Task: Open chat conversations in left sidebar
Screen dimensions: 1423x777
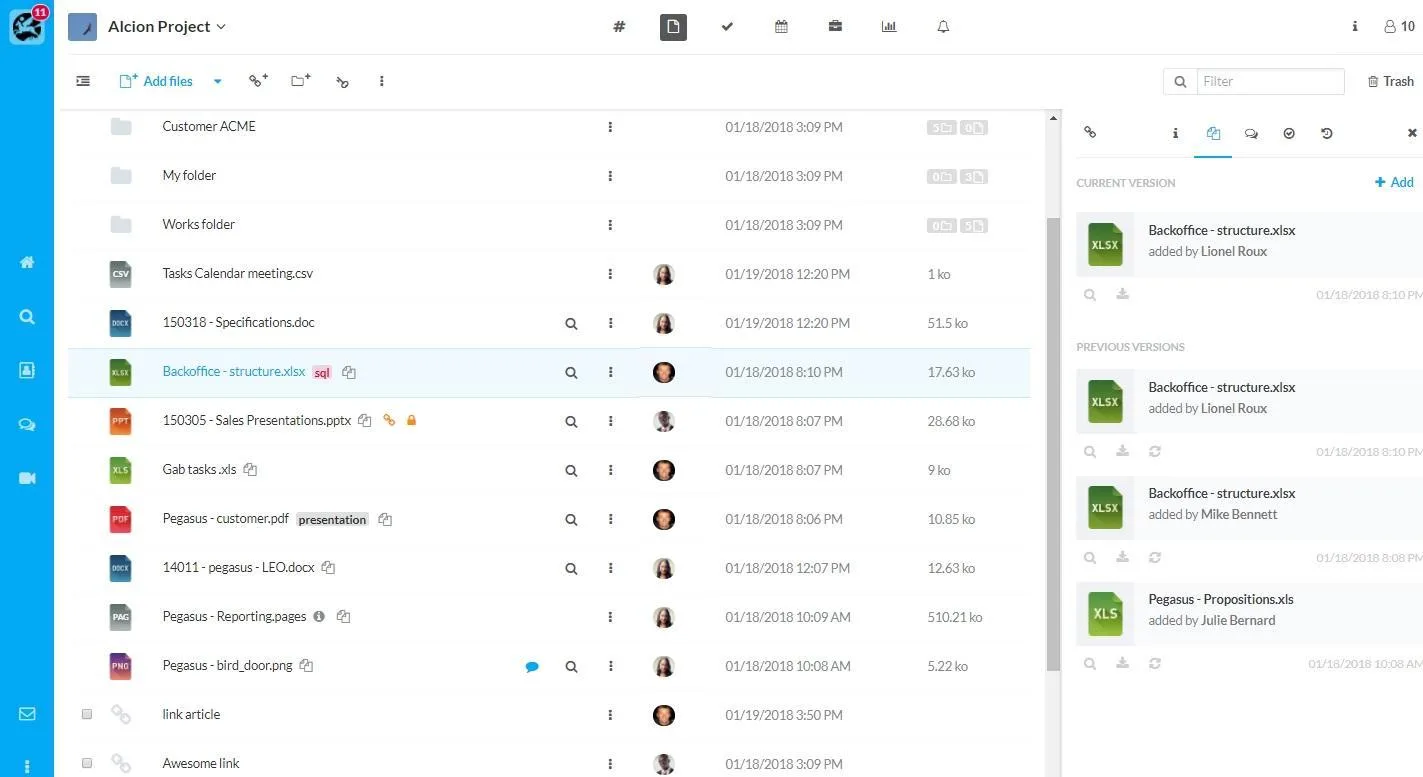Action: (27, 424)
